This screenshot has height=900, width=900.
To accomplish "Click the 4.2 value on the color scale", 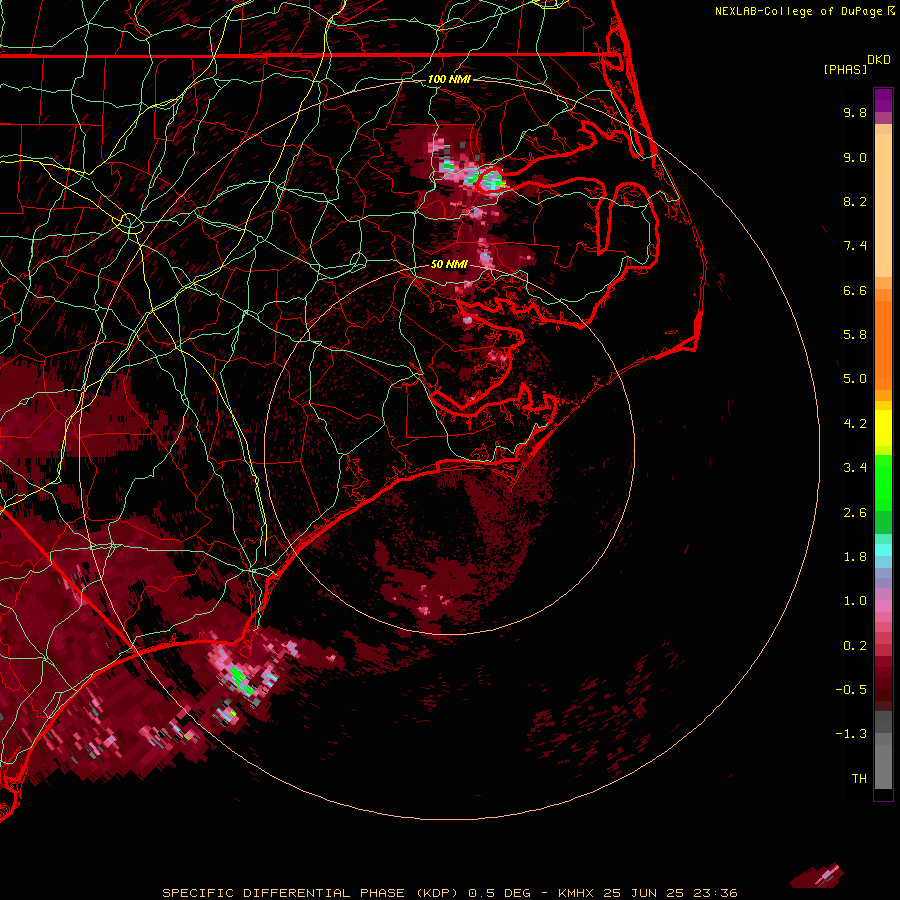I will [855, 424].
